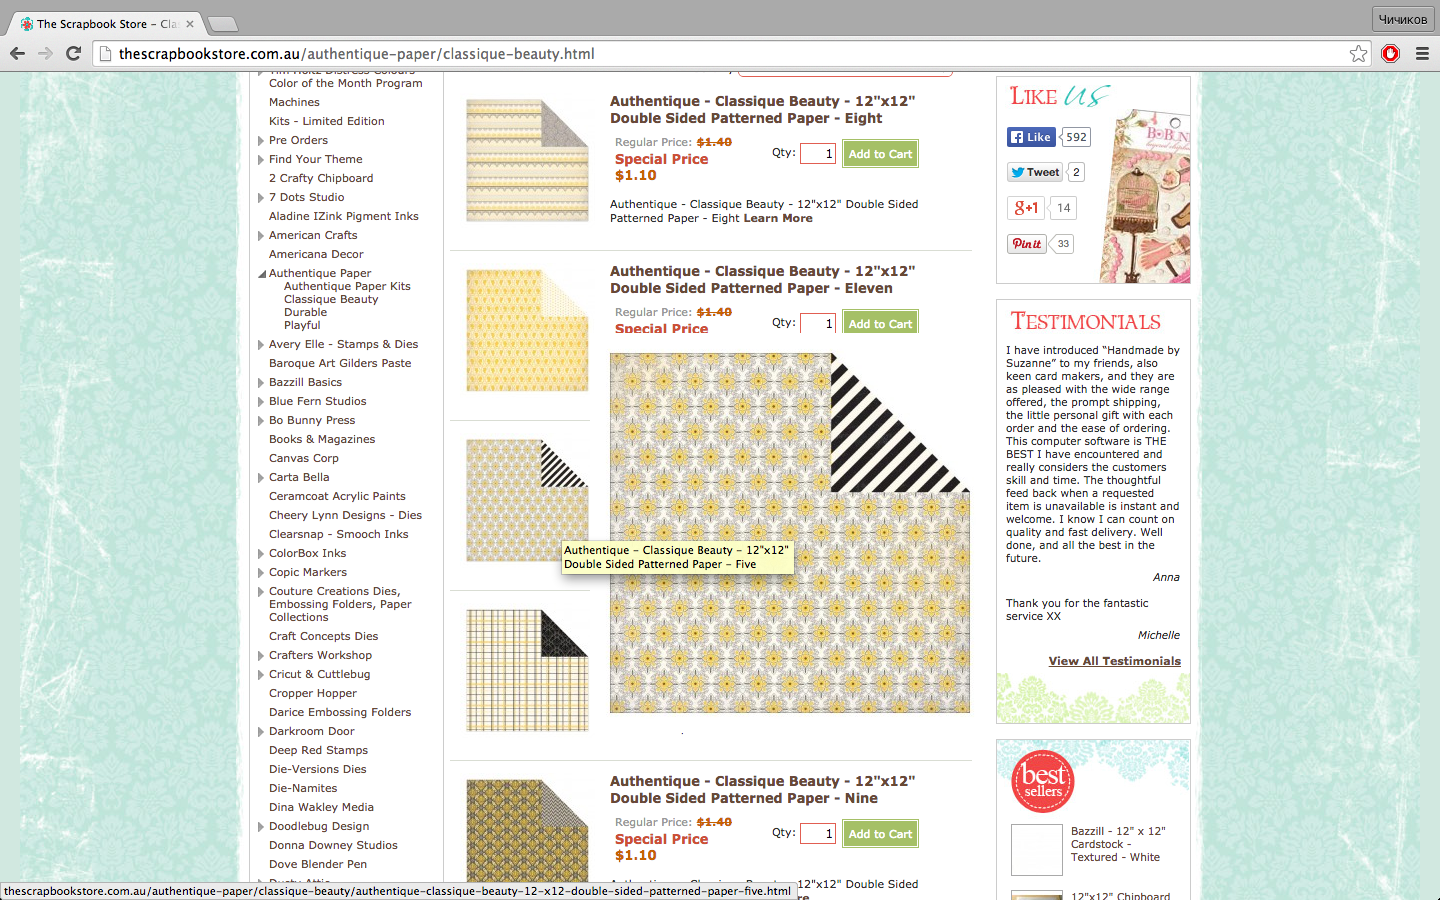Viewport: 1440px width, 900px height.
Task: Expand the Find Your Theme category
Action: [x=261, y=159]
